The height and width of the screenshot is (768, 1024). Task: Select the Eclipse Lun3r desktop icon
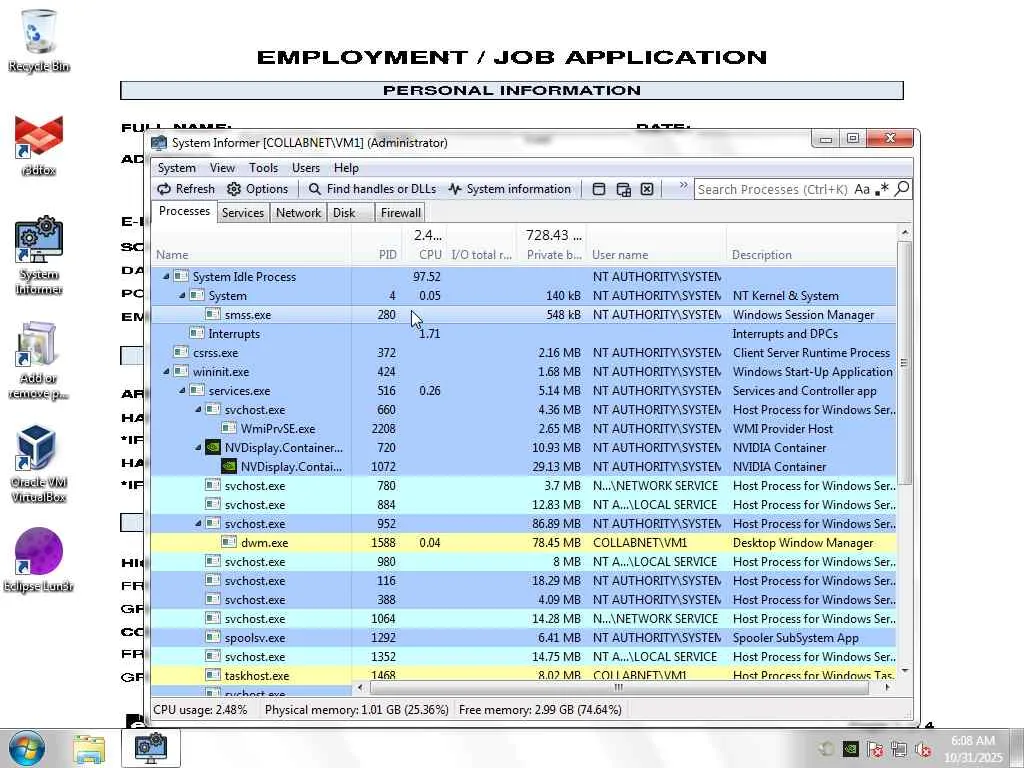point(39,560)
